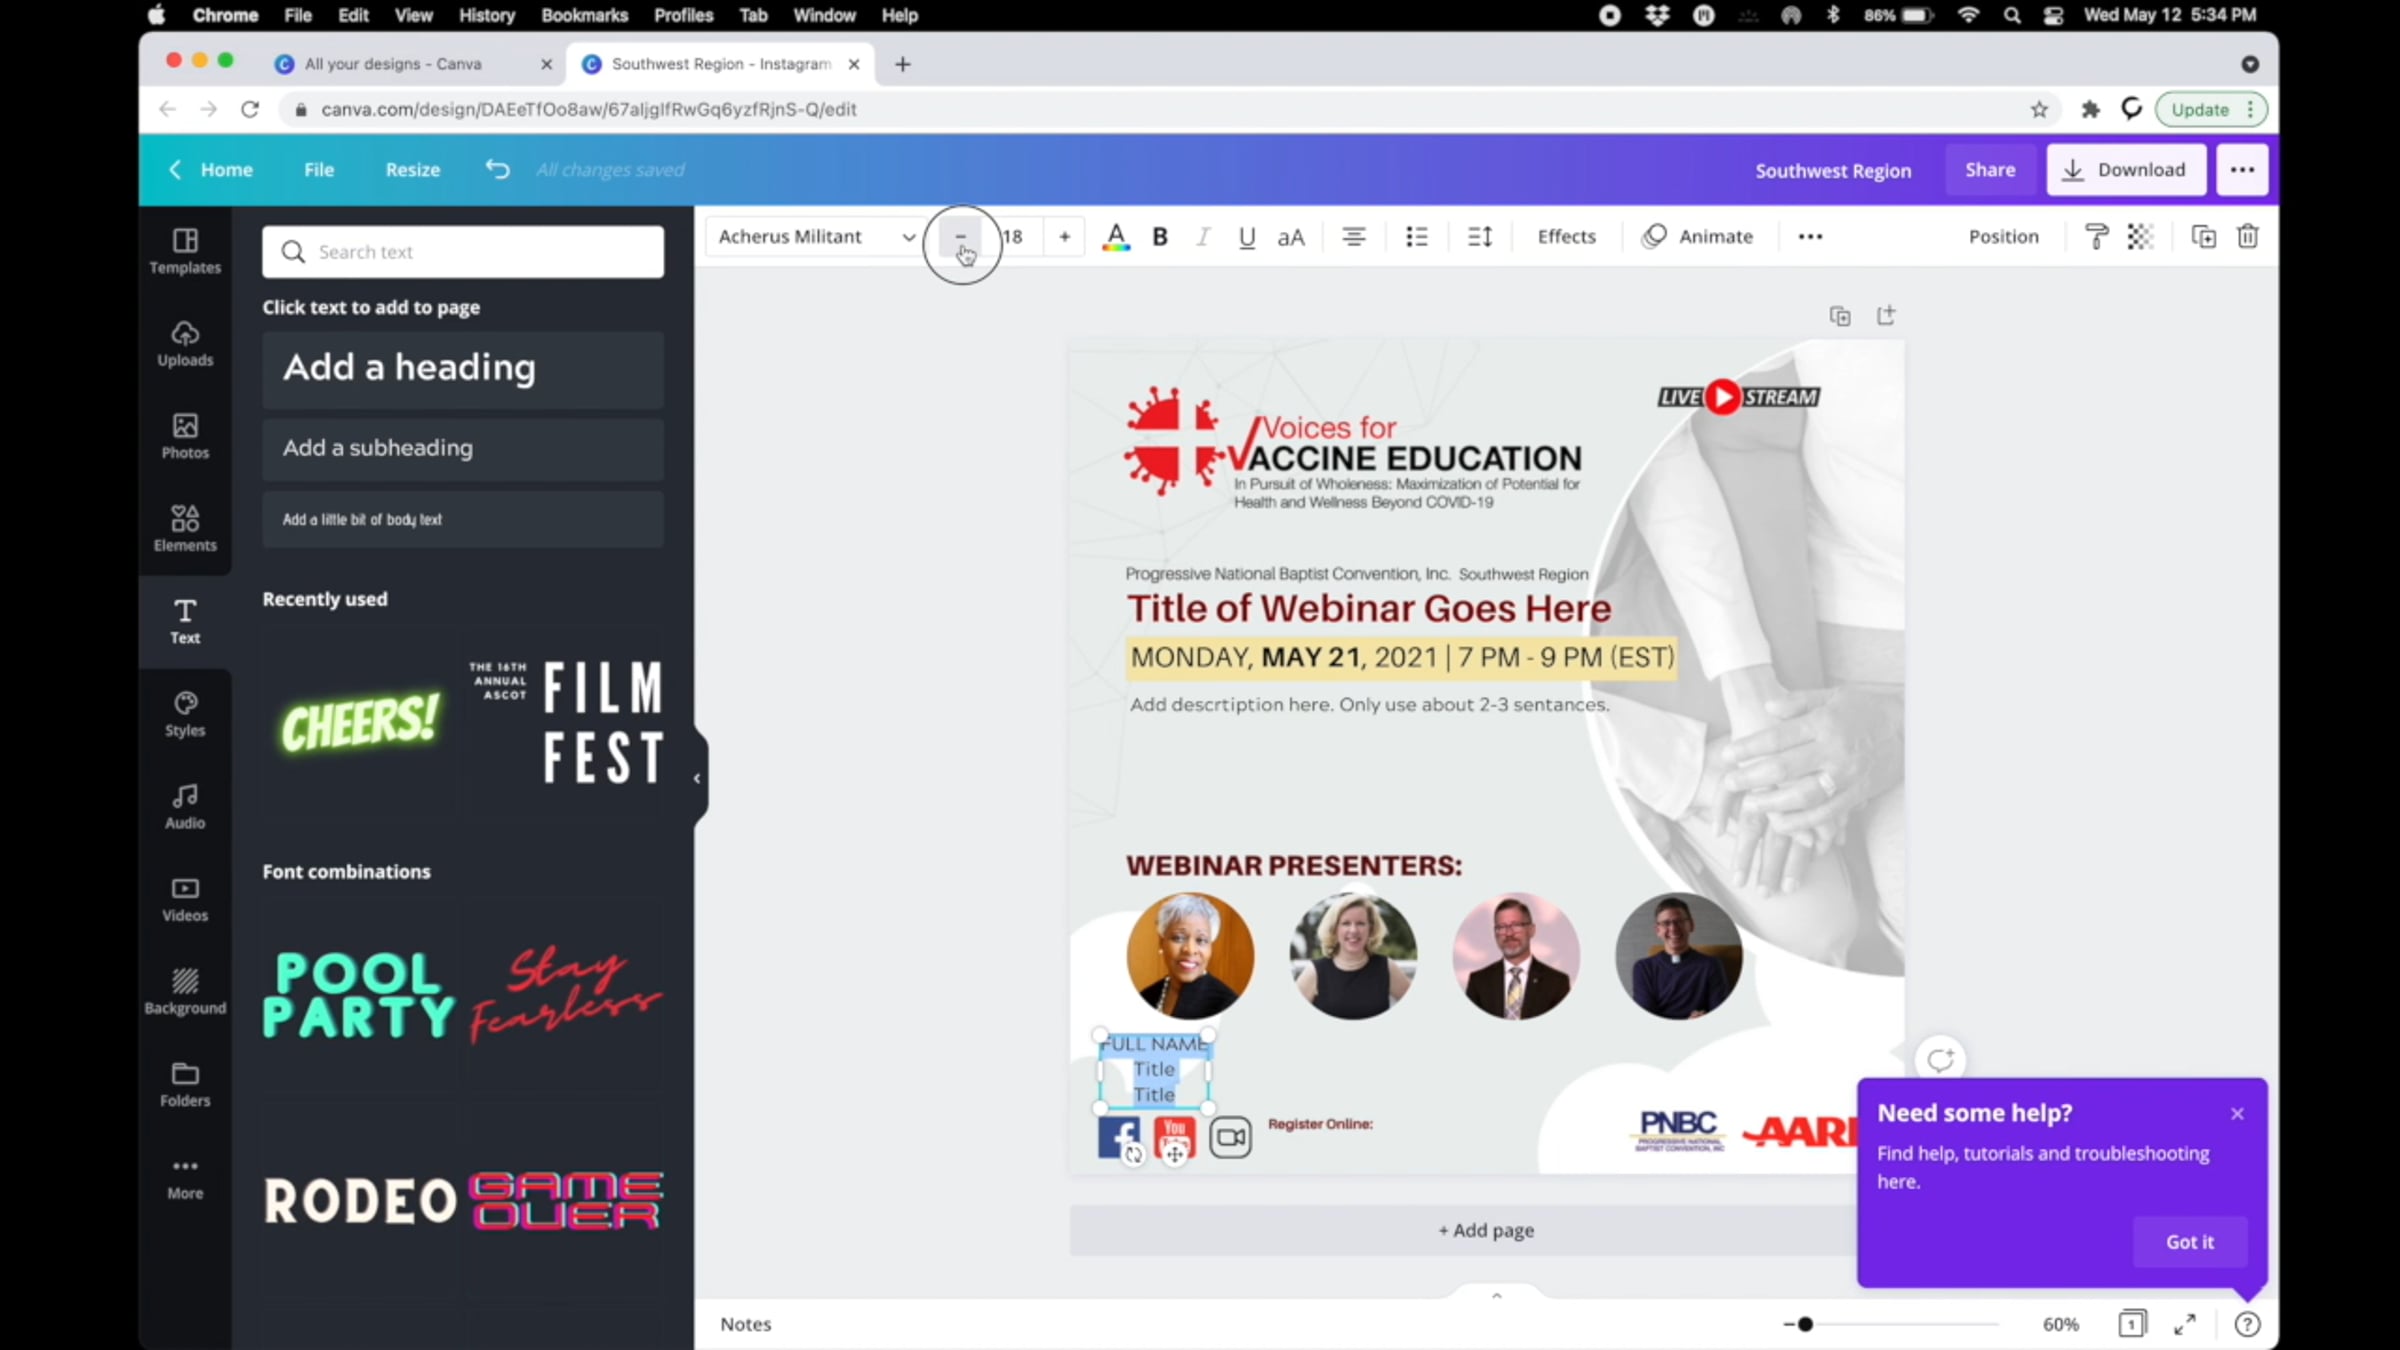Screen dimensions: 2400x1350
Task: Open the Uploads sidebar panel
Action: [x=185, y=343]
